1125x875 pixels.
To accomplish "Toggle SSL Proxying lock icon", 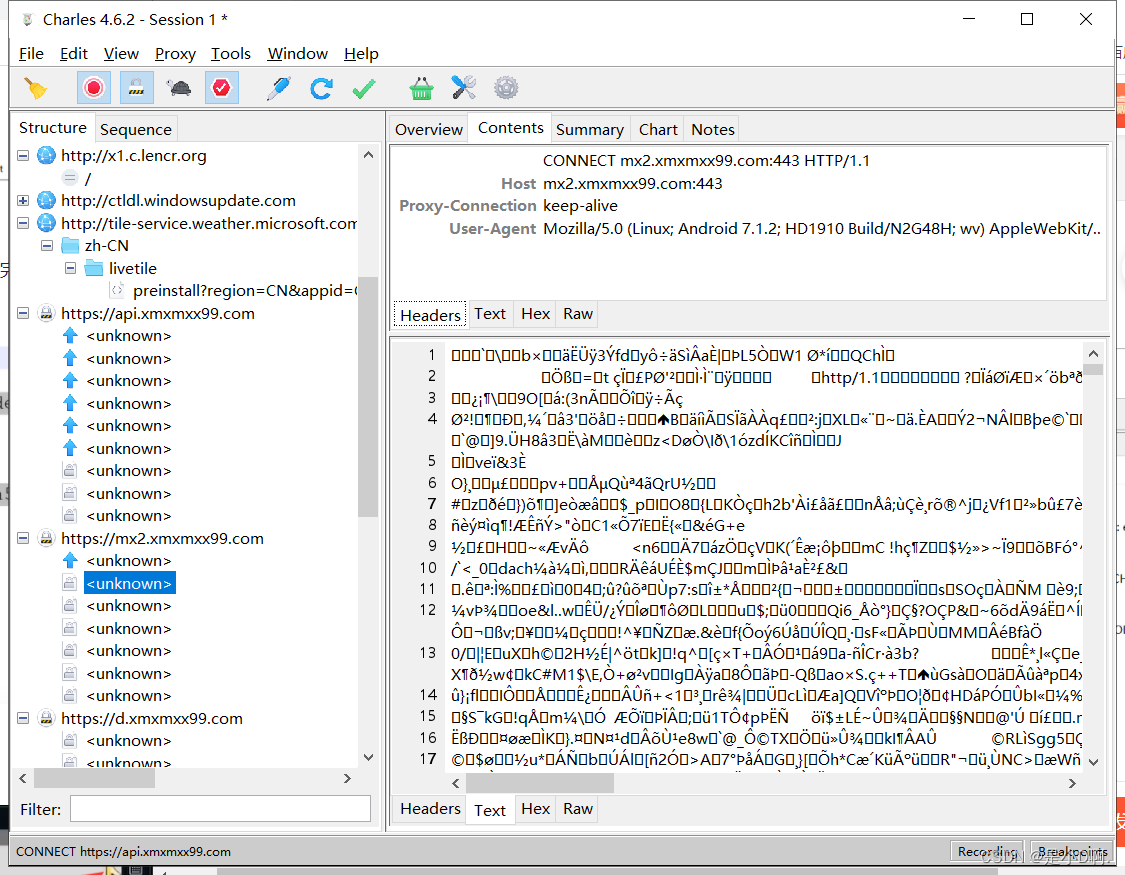I will pos(136,88).
